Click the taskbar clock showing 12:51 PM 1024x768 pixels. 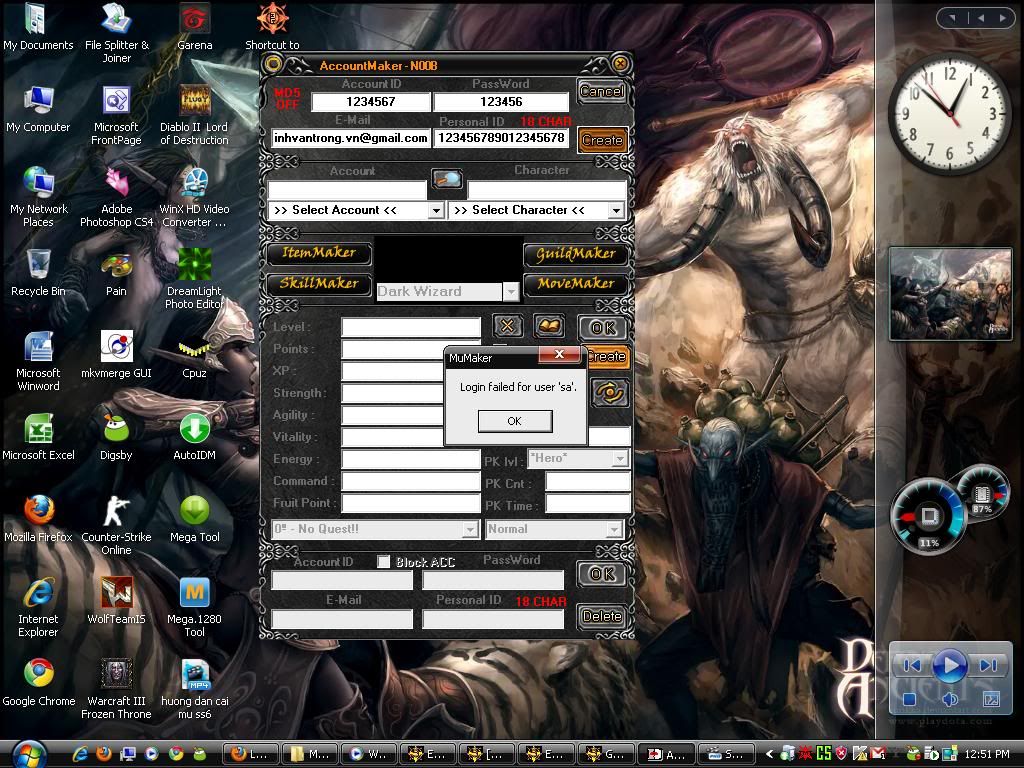click(x=987, y=754)
